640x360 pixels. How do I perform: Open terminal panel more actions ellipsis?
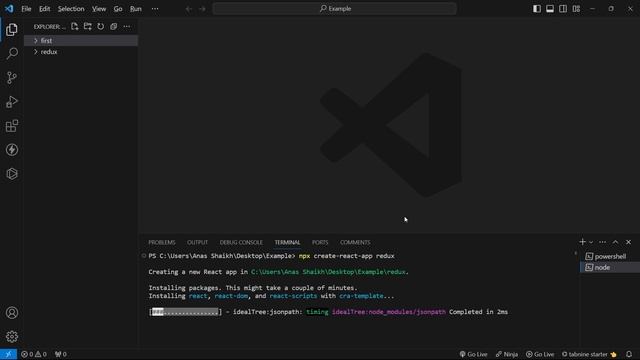602,242
